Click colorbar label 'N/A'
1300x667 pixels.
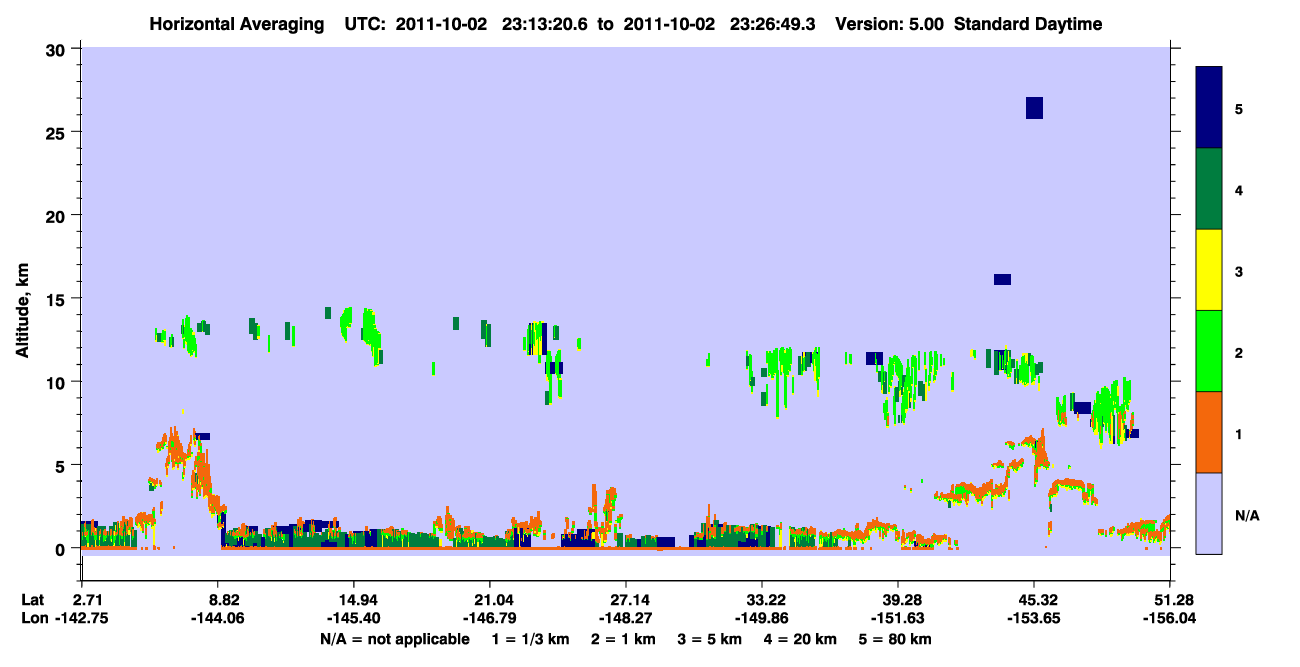[x=1246, y=515]
